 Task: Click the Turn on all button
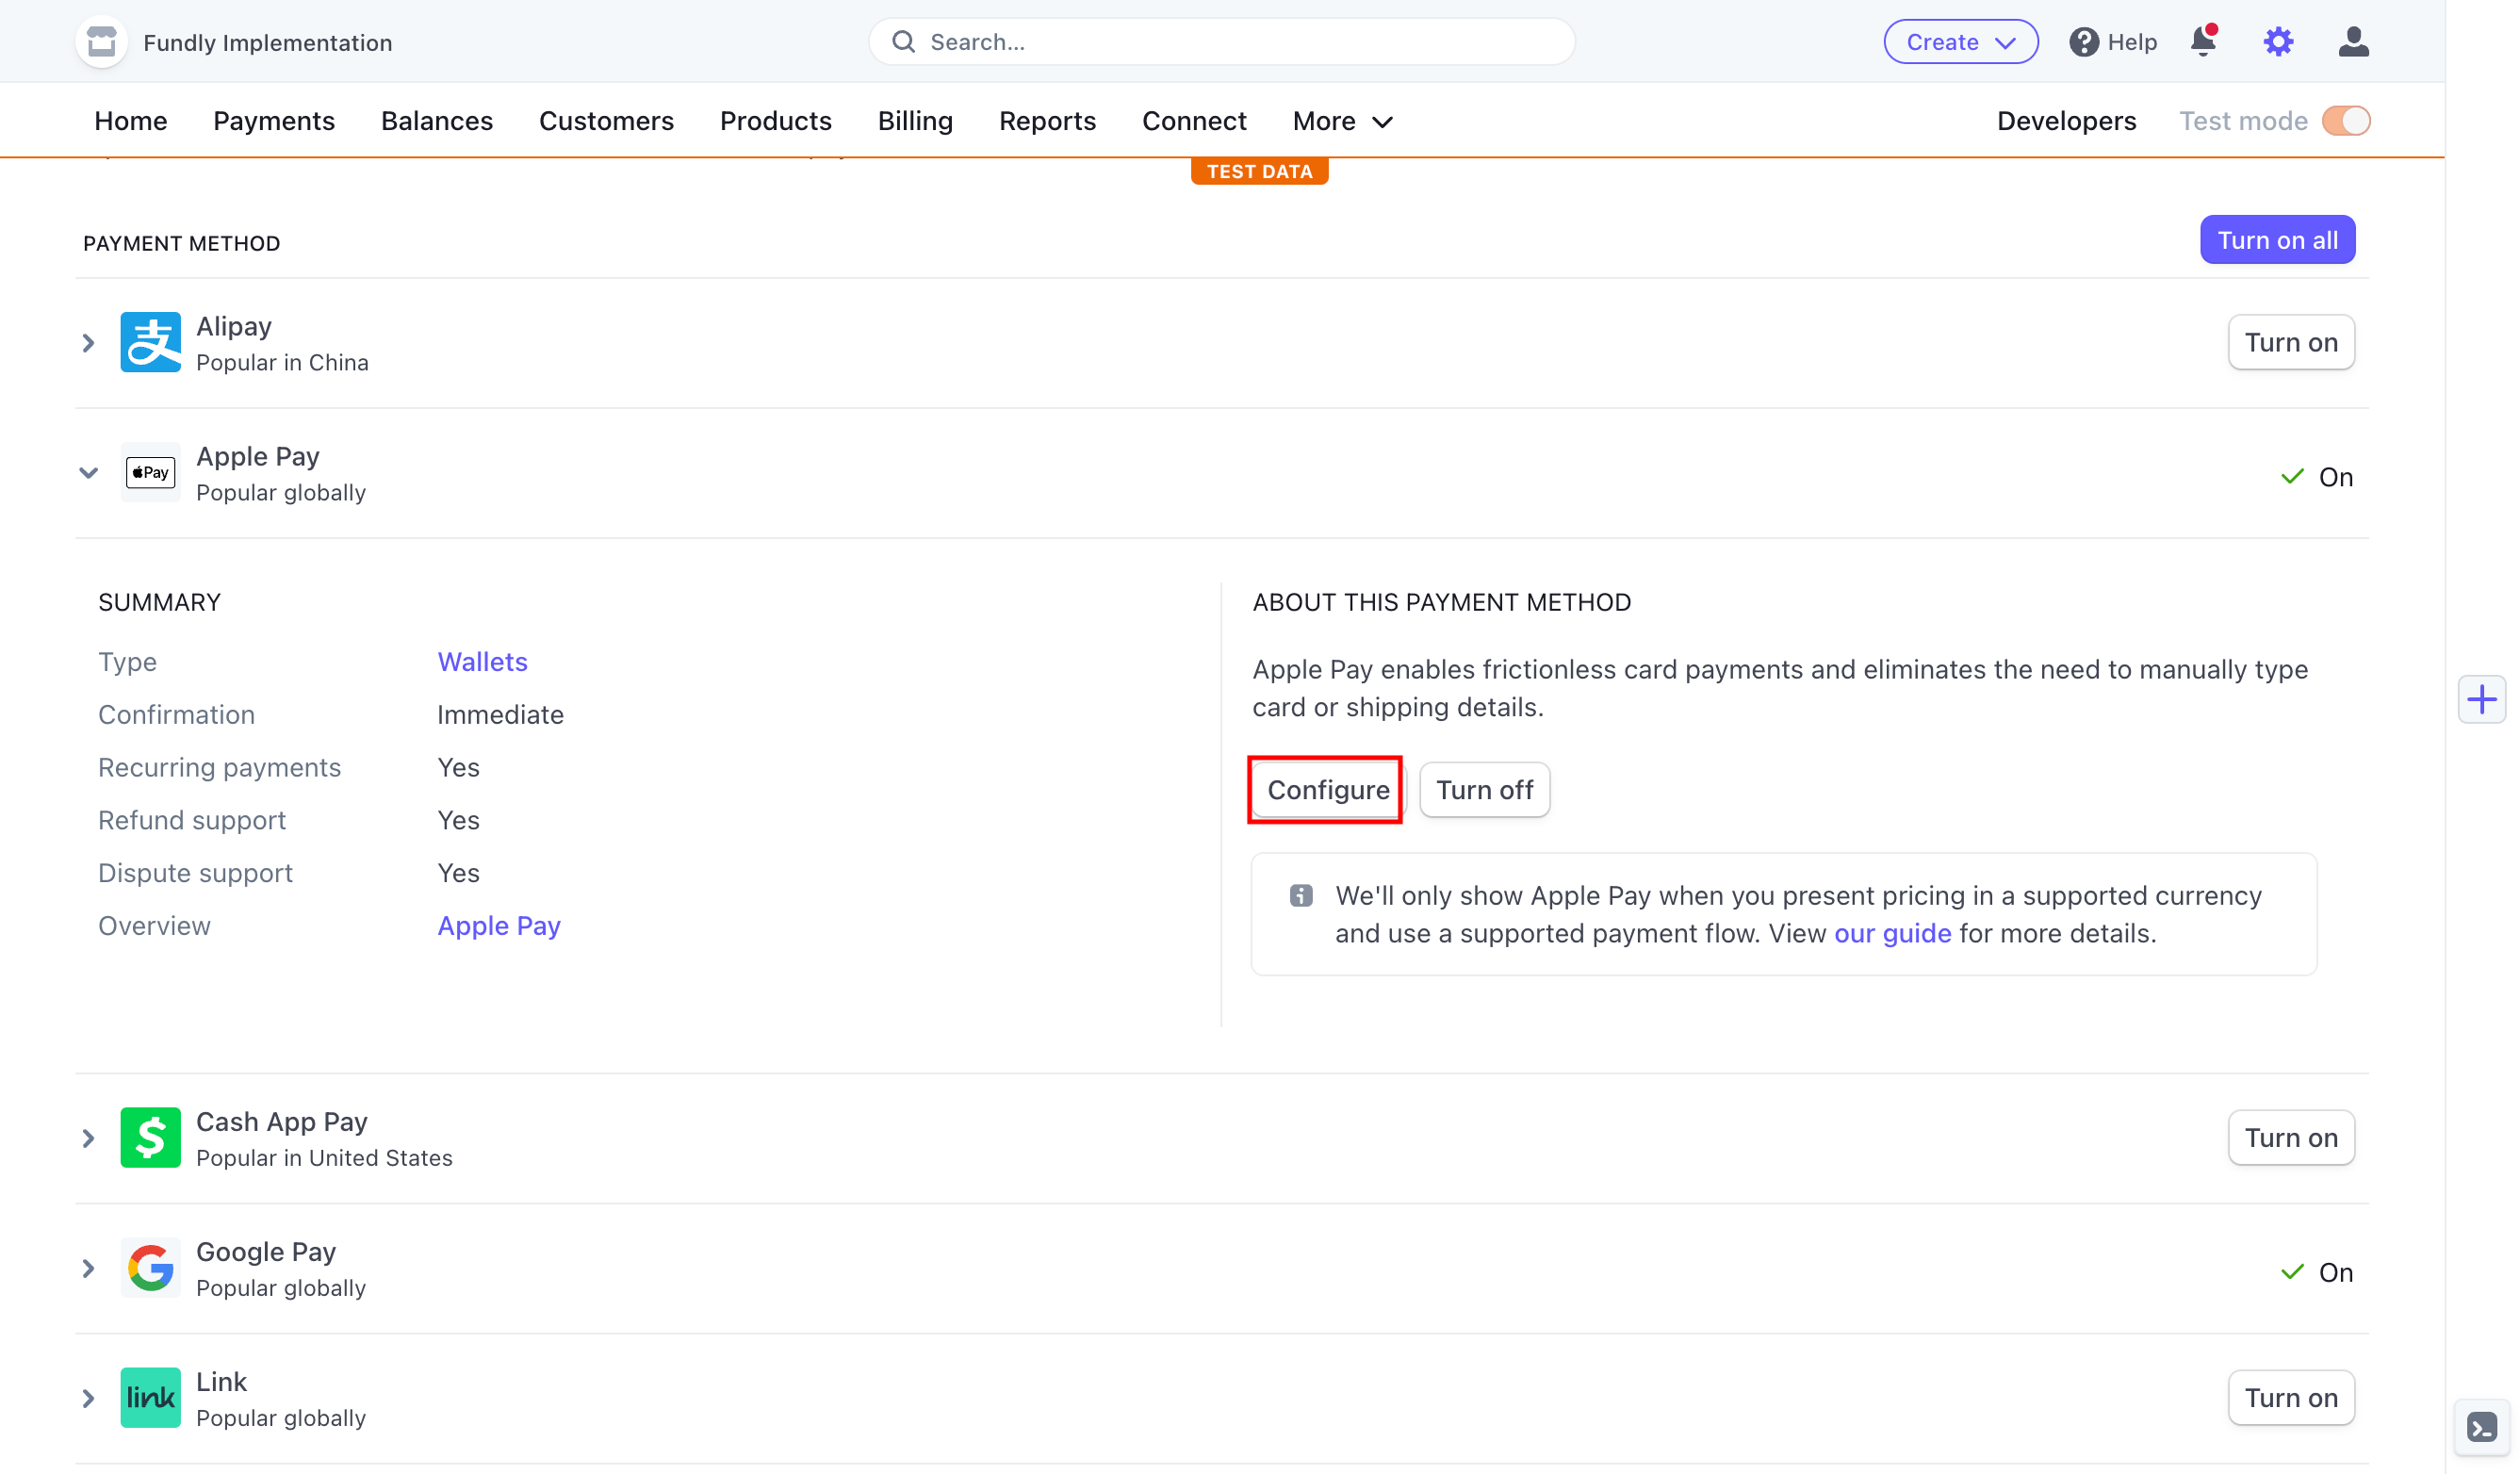click(x=2277, y=240)
